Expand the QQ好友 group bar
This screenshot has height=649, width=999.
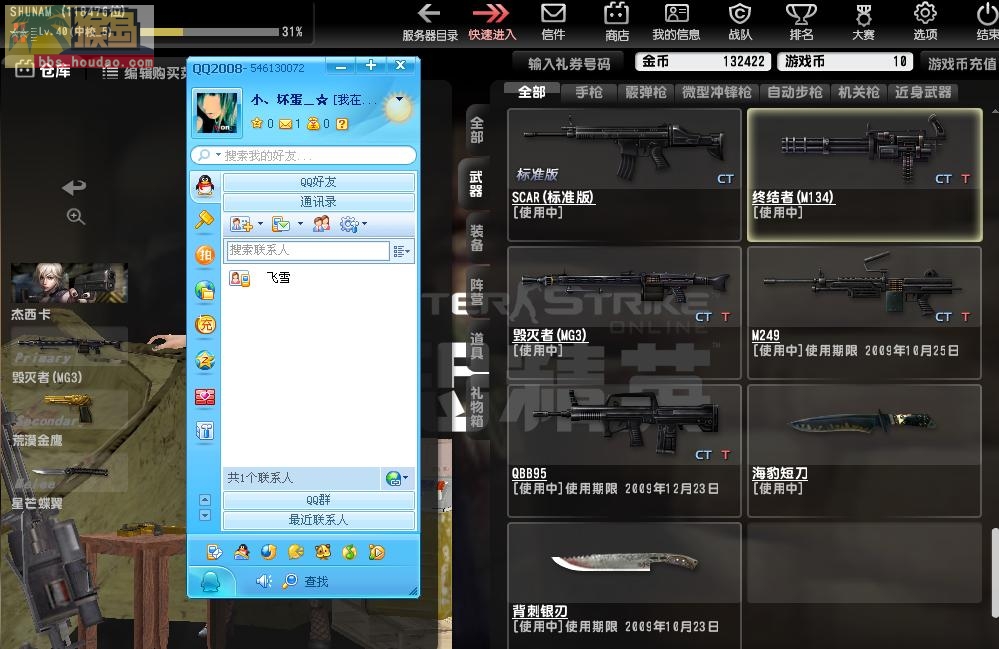coord(319,182)
